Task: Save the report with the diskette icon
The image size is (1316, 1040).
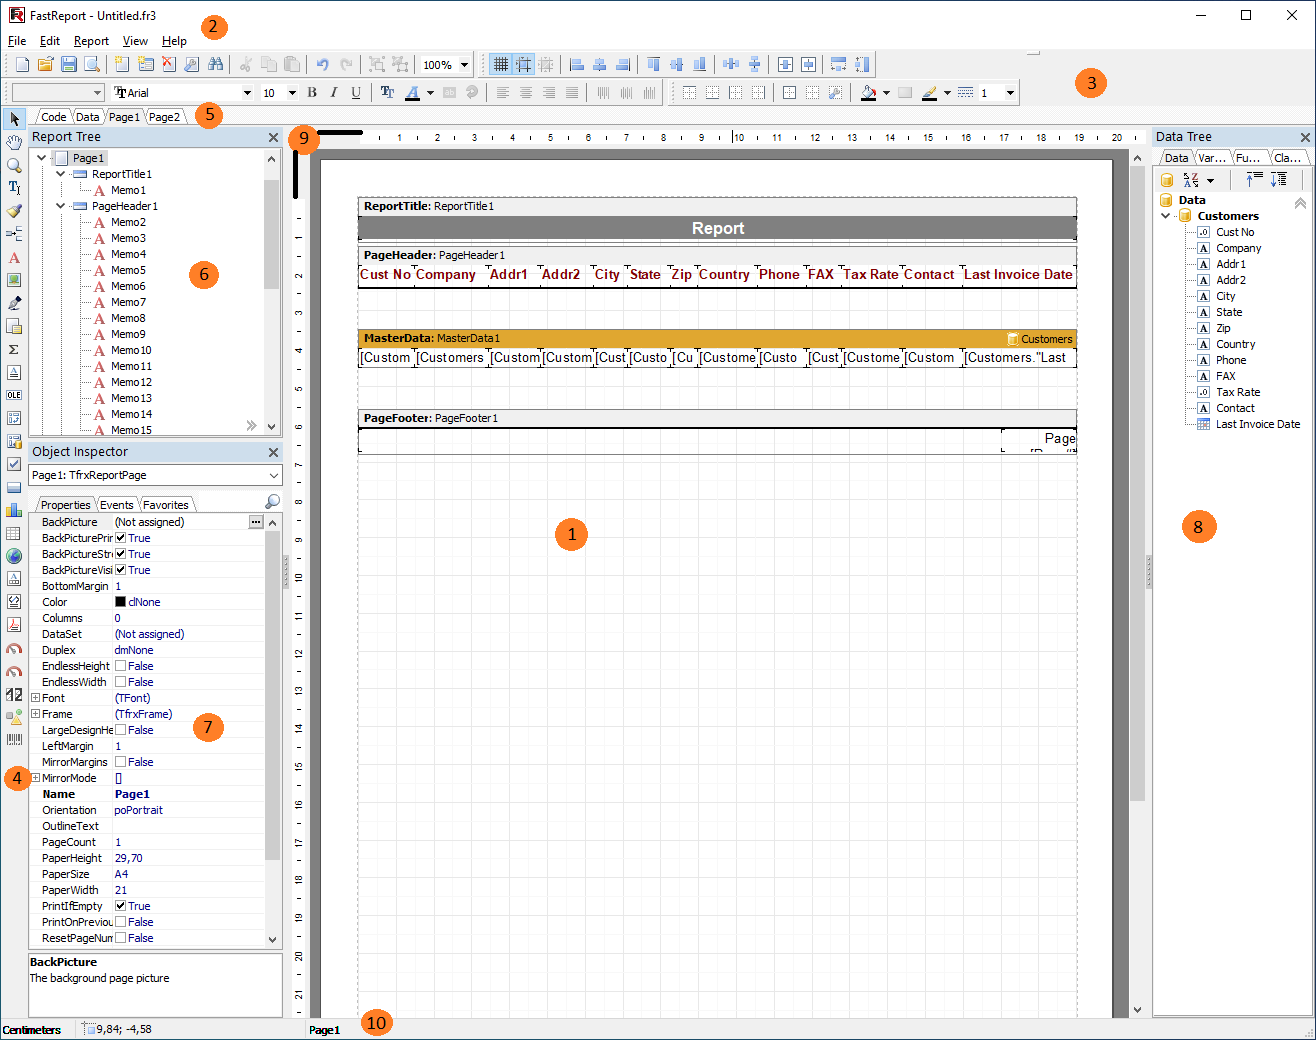Action: coord(69,65)
